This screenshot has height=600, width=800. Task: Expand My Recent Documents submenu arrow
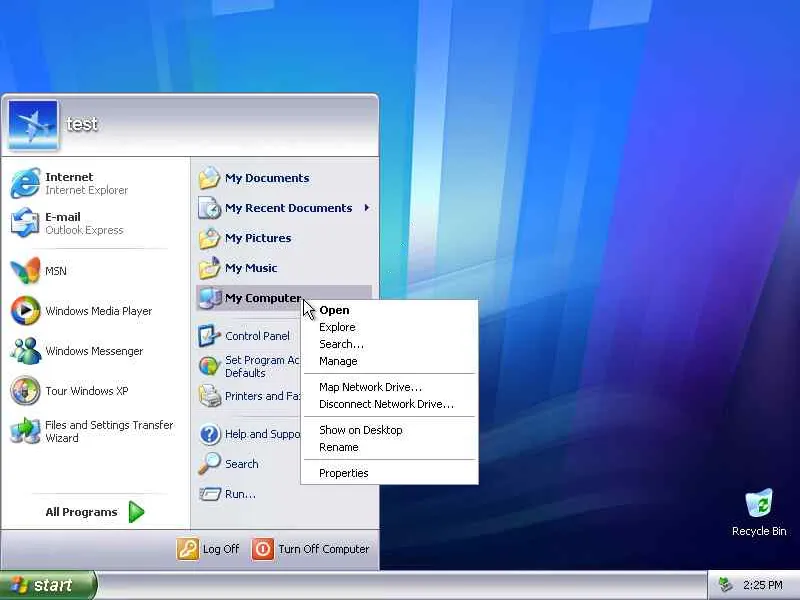[367, 208]
